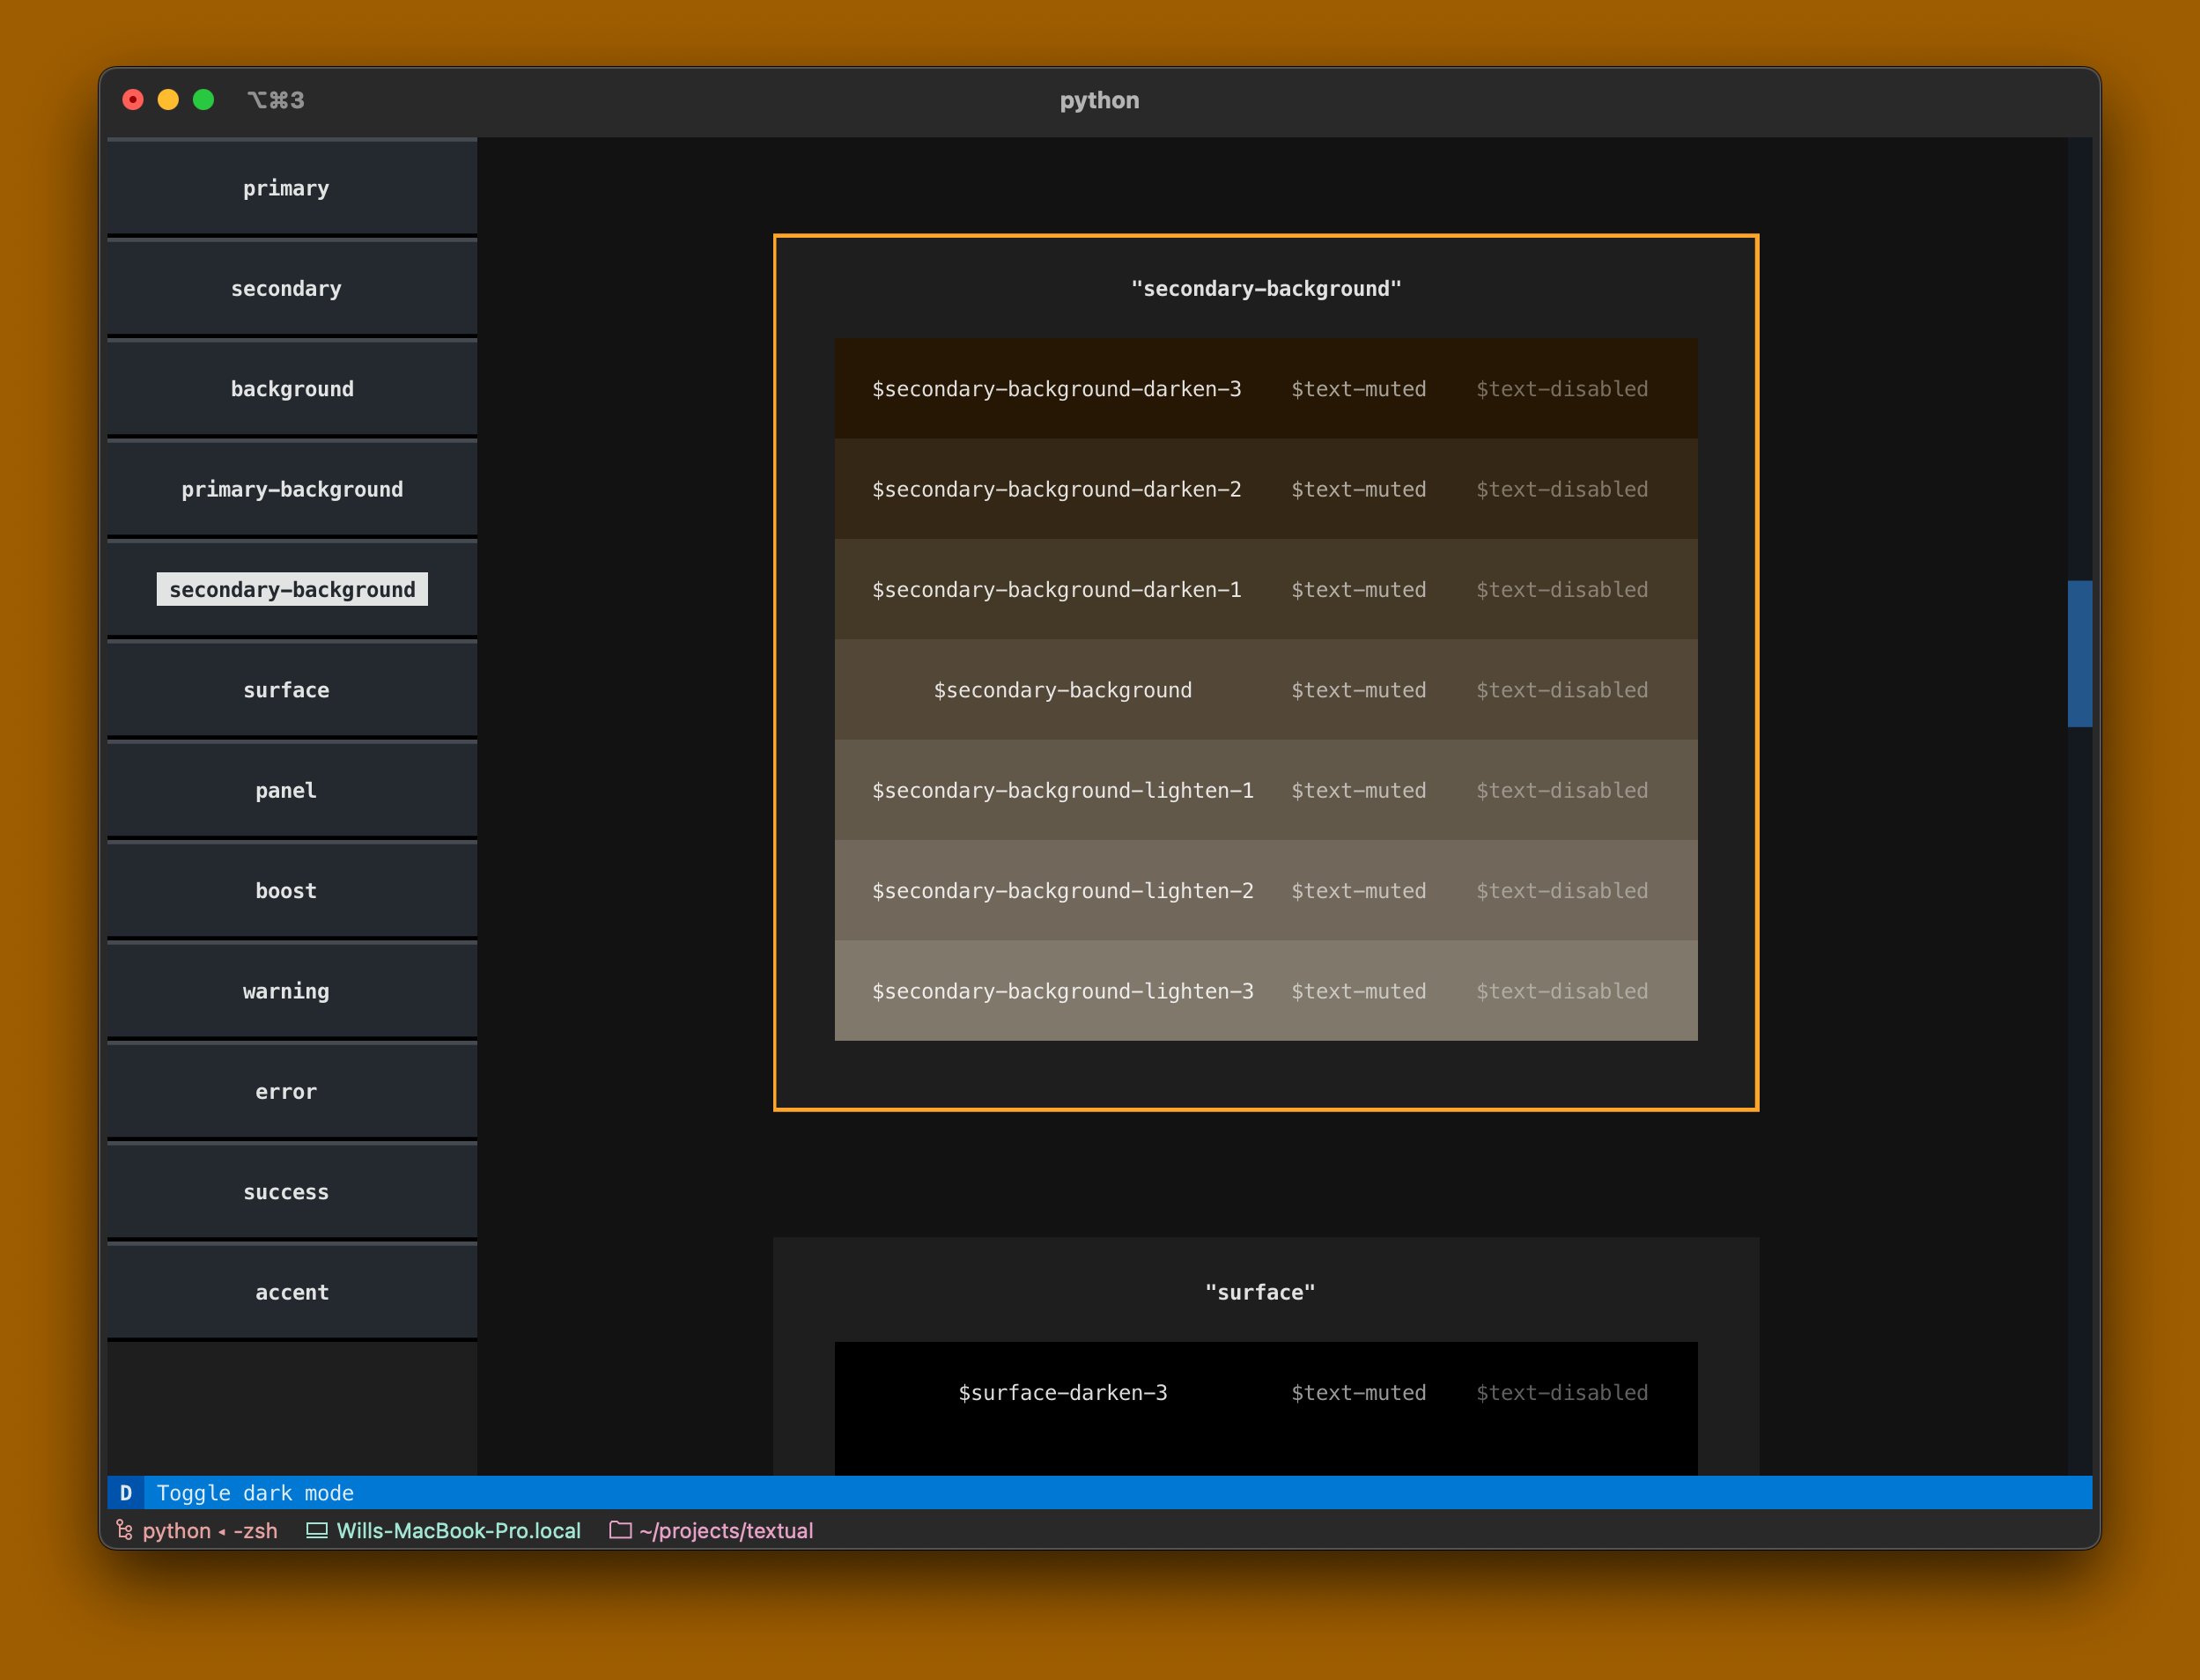Image resolution: width=2200 pixels, height=1680 pixels.
Task: Click the base $secondary-background swatch label
Action: (x=1063, y=690)
